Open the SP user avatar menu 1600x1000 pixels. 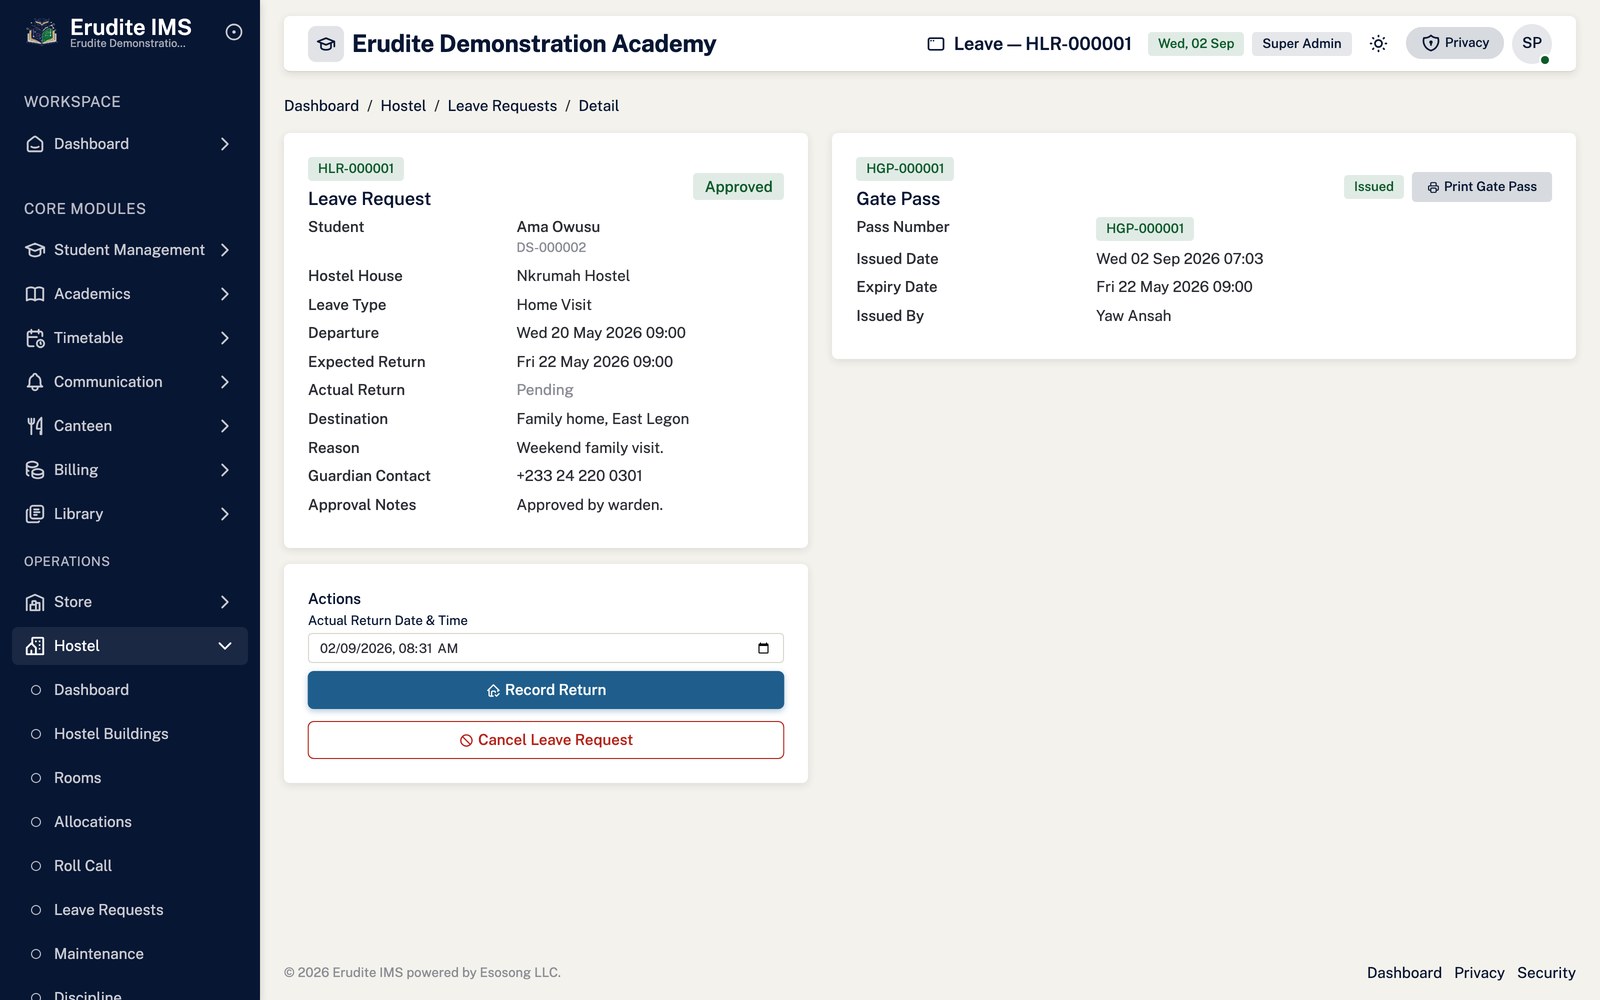pos(1531,43)
